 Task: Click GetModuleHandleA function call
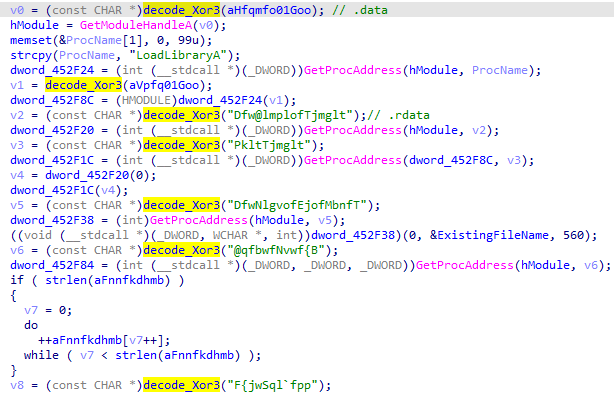tap(136, 25)
